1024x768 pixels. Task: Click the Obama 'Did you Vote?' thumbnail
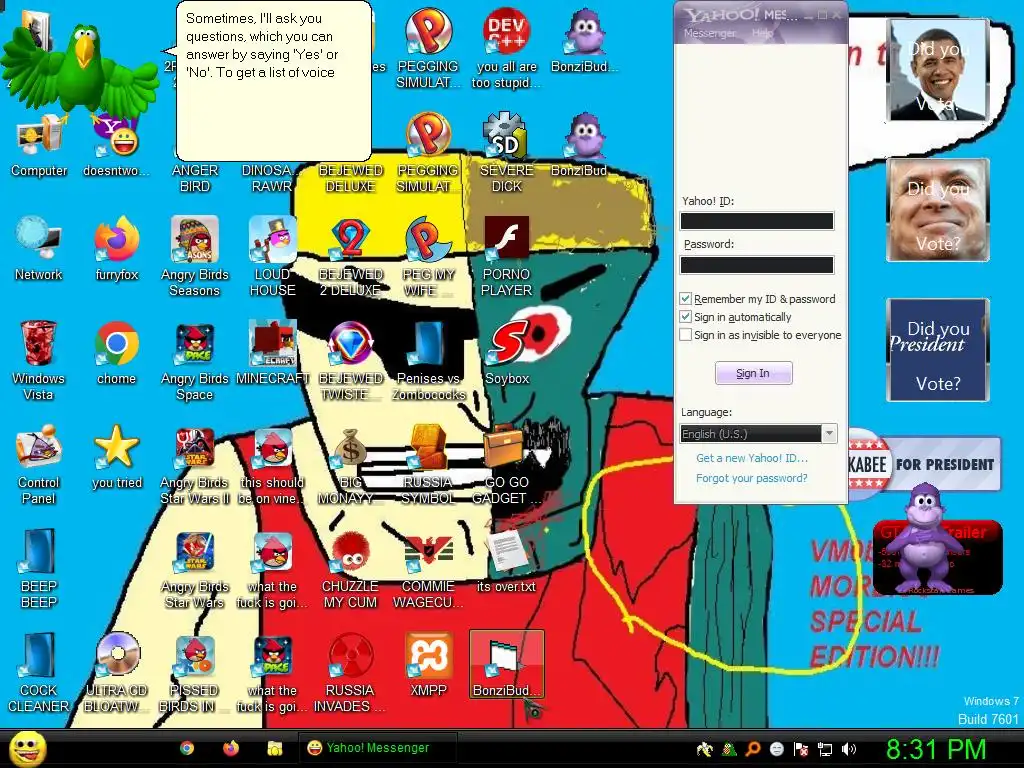[x=938, y=69]
